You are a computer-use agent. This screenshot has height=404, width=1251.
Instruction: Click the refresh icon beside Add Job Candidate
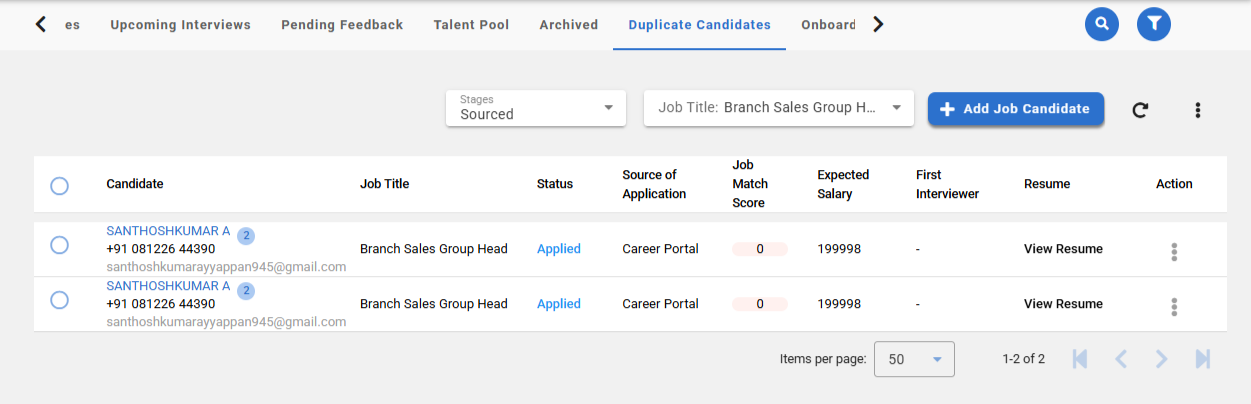(x=1140, y=110)
